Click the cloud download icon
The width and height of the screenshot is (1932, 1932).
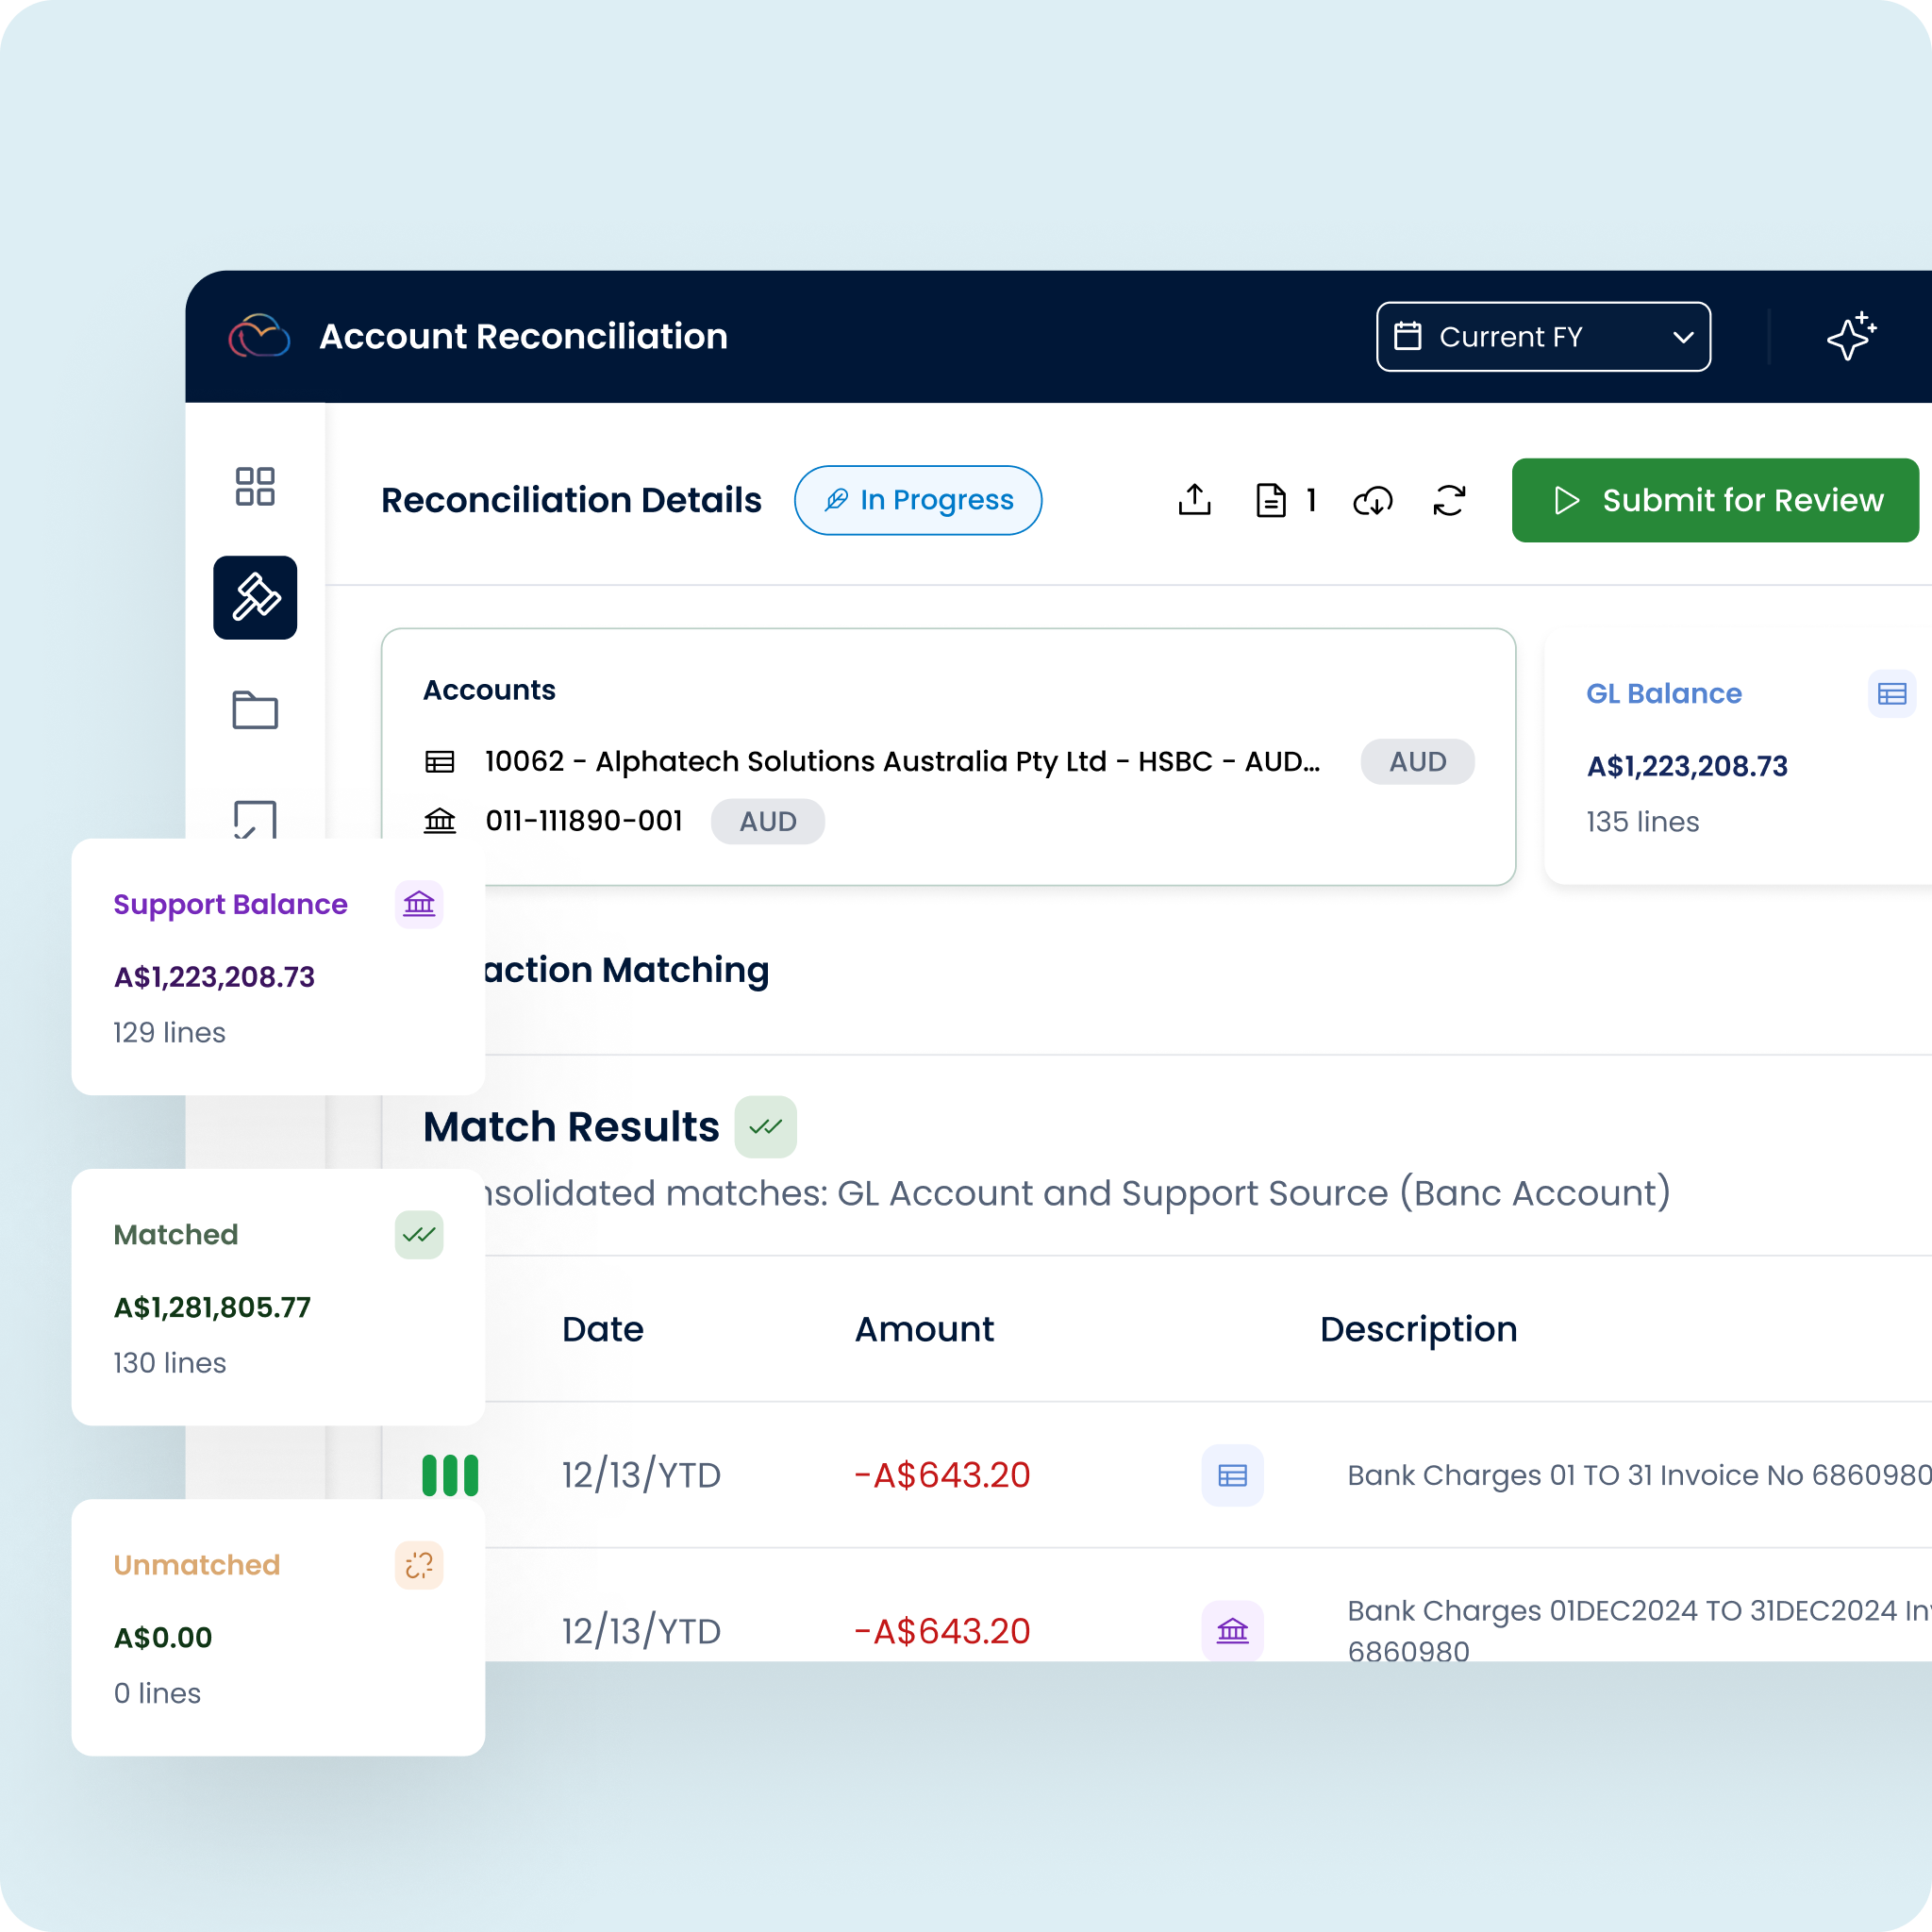(1373, 500)
